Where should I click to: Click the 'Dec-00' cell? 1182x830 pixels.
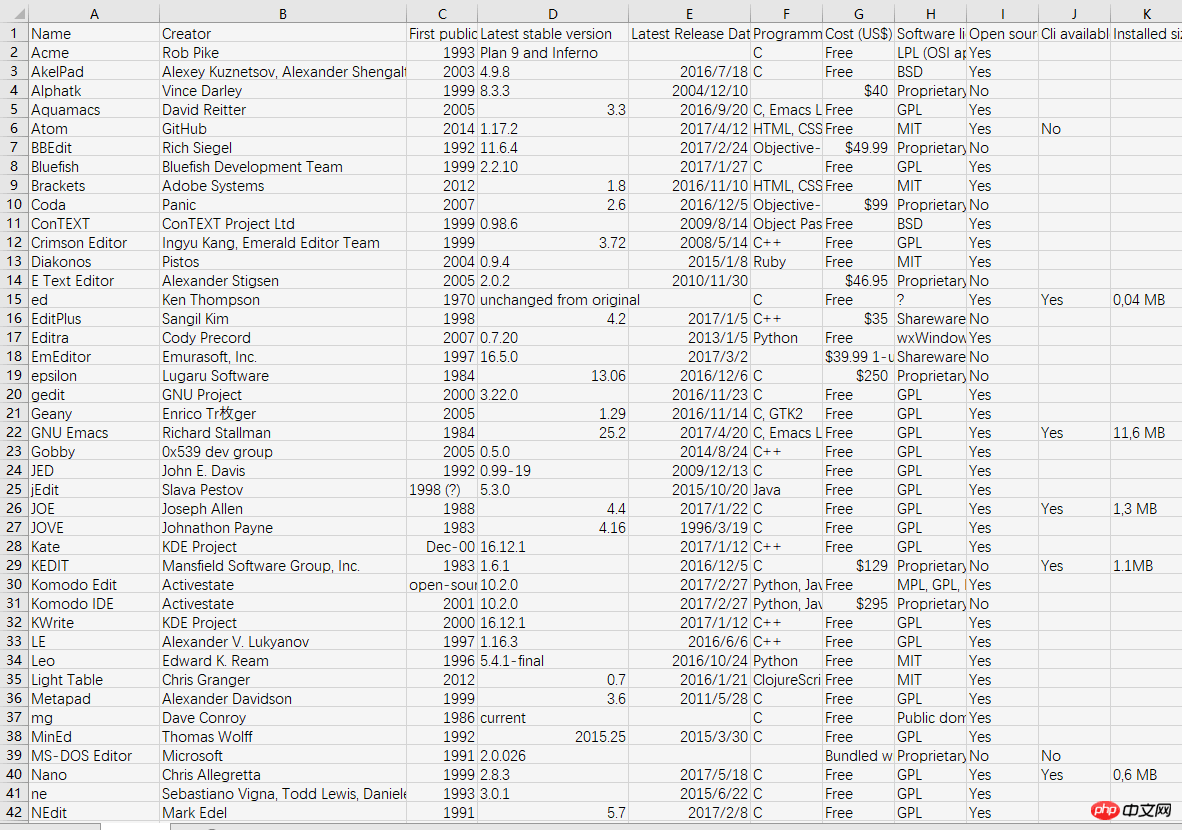(442, 547)
